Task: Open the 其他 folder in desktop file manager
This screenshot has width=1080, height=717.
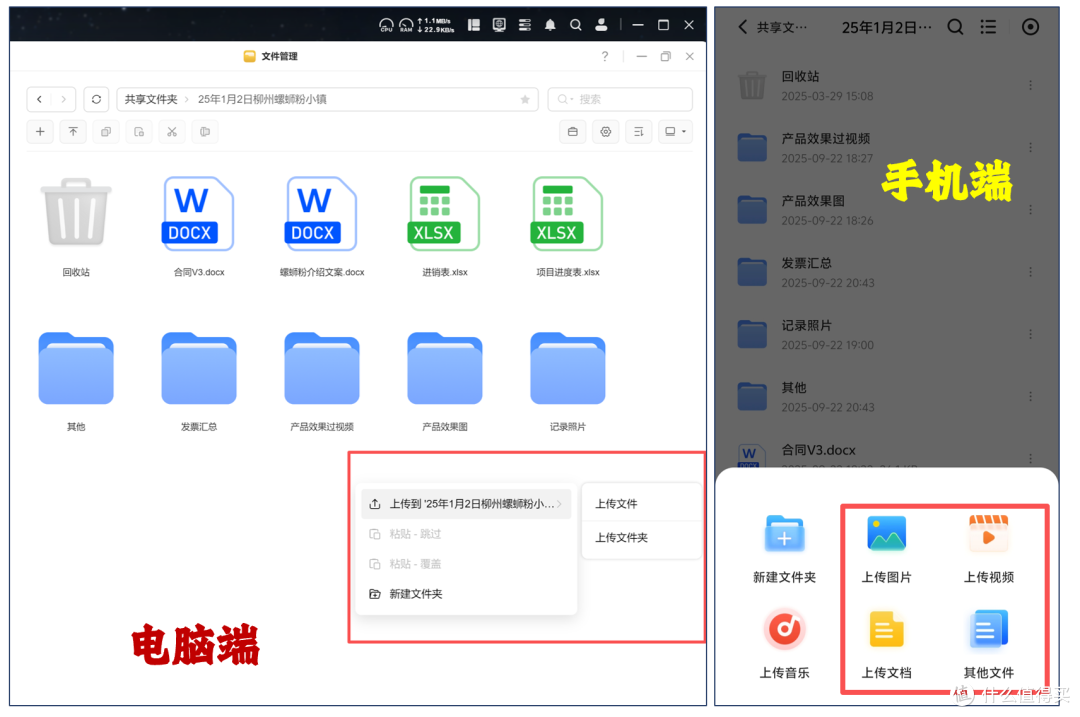Action: [x=76, y=368]
